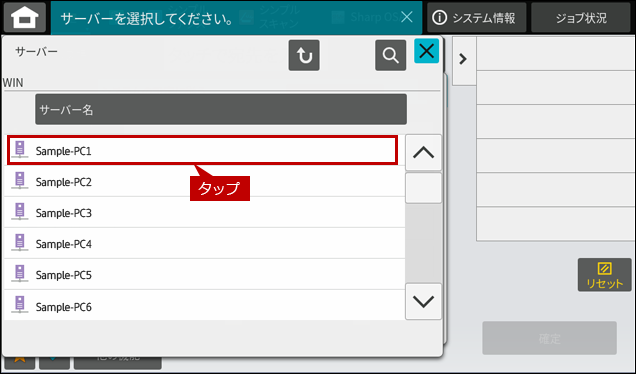Image resolution: width=636 pixels, height=374 pixels.
Task: Open ジョブ状況
Action: click(x=581, y=18)
